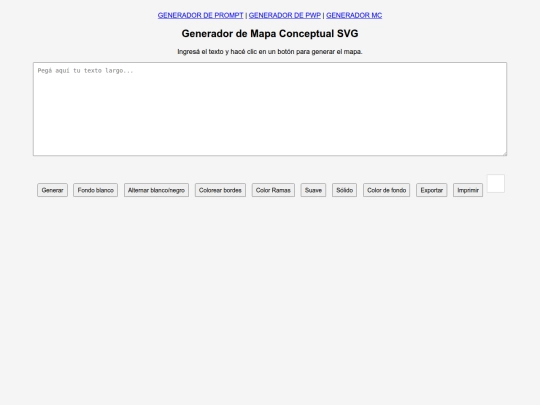Viewport: 540px width, 405px height.
Task: Choose the Color Ramas button
Action: click(273, 190)
